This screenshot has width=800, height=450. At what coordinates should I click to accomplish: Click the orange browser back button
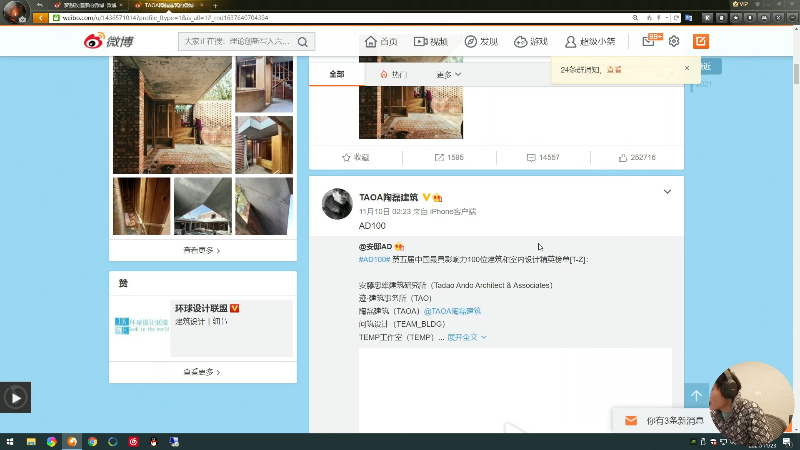(40, 18)
